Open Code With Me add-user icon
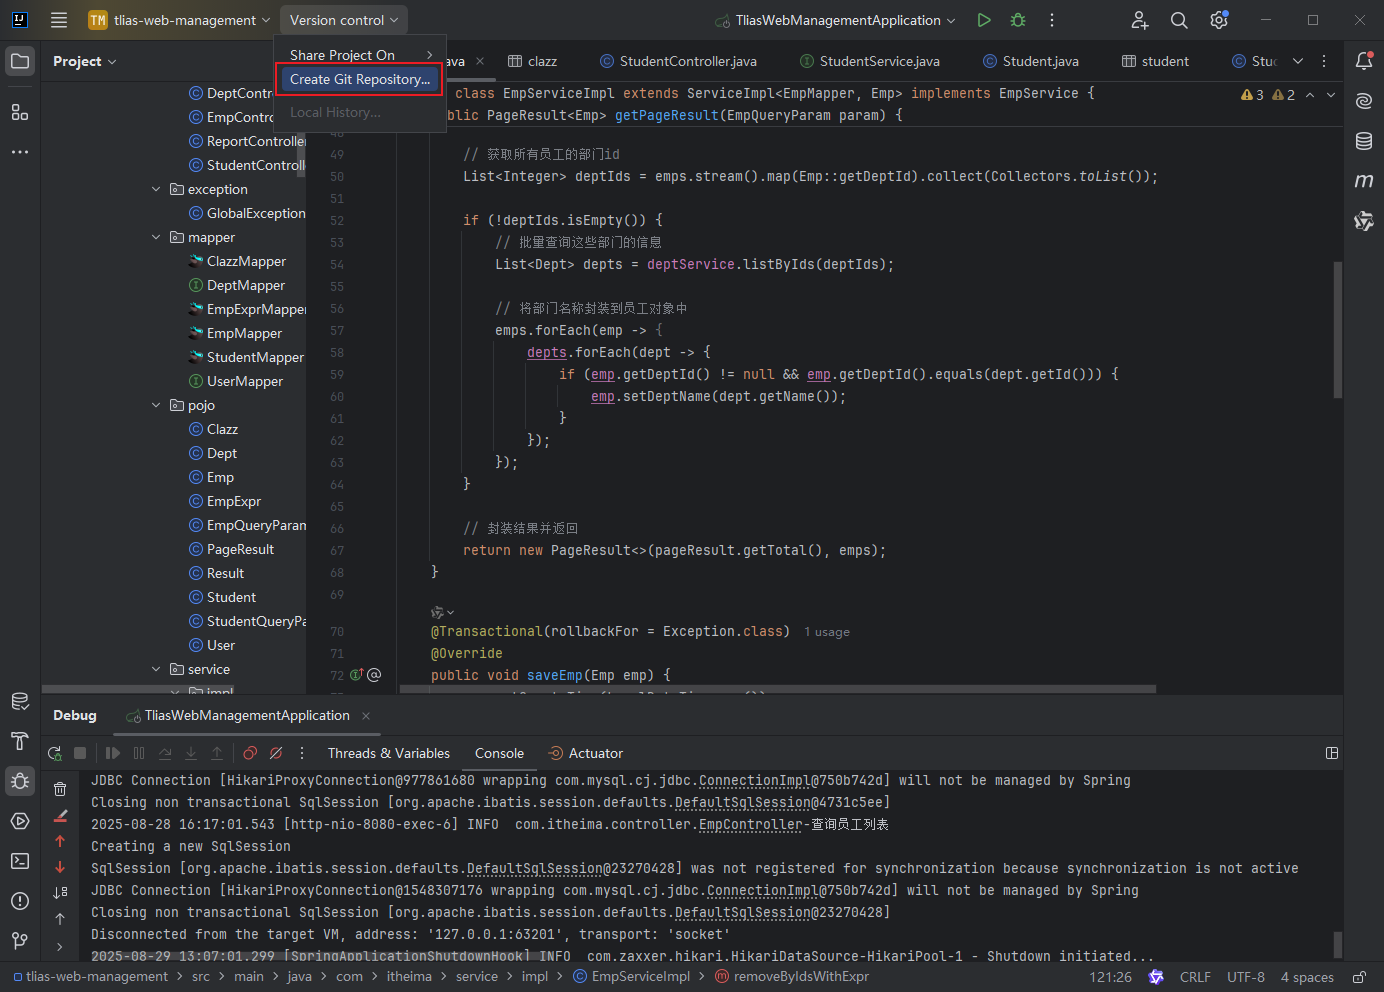 [1140, 20]
